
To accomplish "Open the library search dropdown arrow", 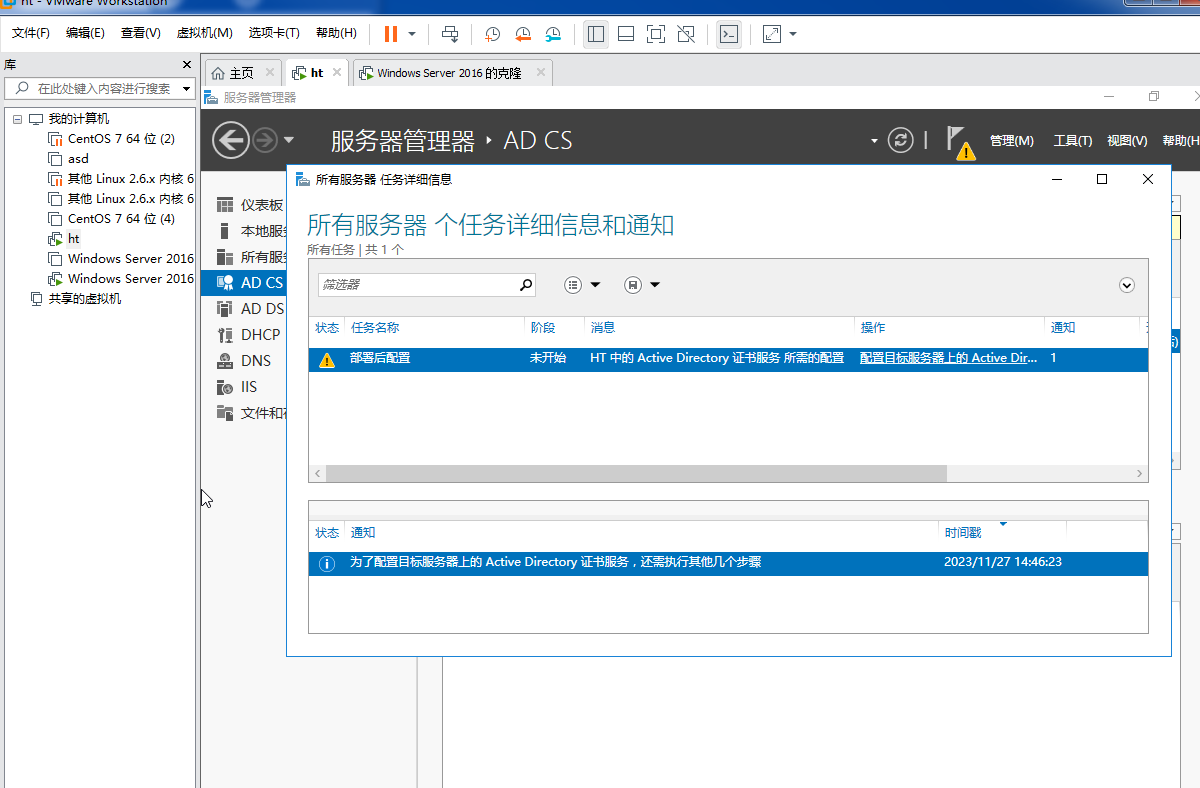I will click(186, 89).
